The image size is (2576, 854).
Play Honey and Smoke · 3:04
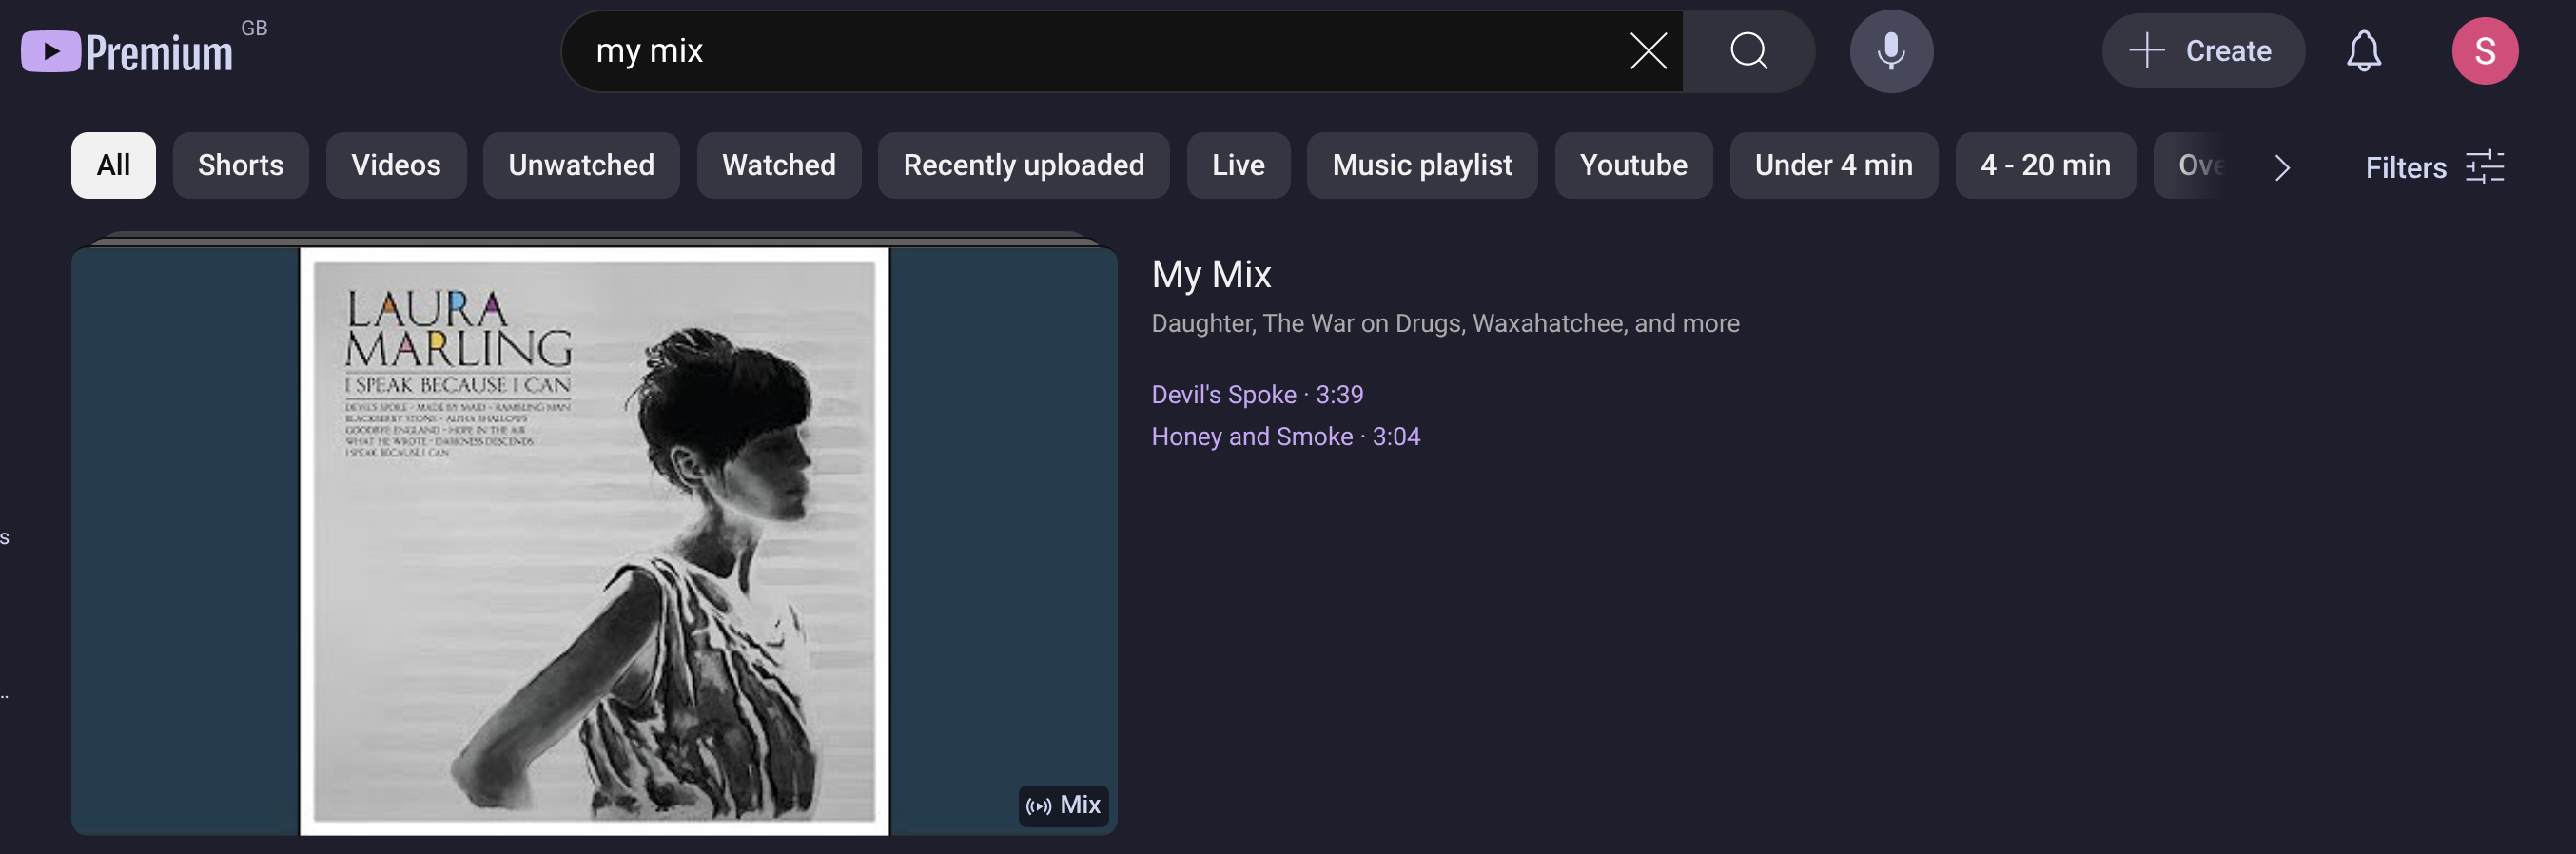[x=1285, y=437]
